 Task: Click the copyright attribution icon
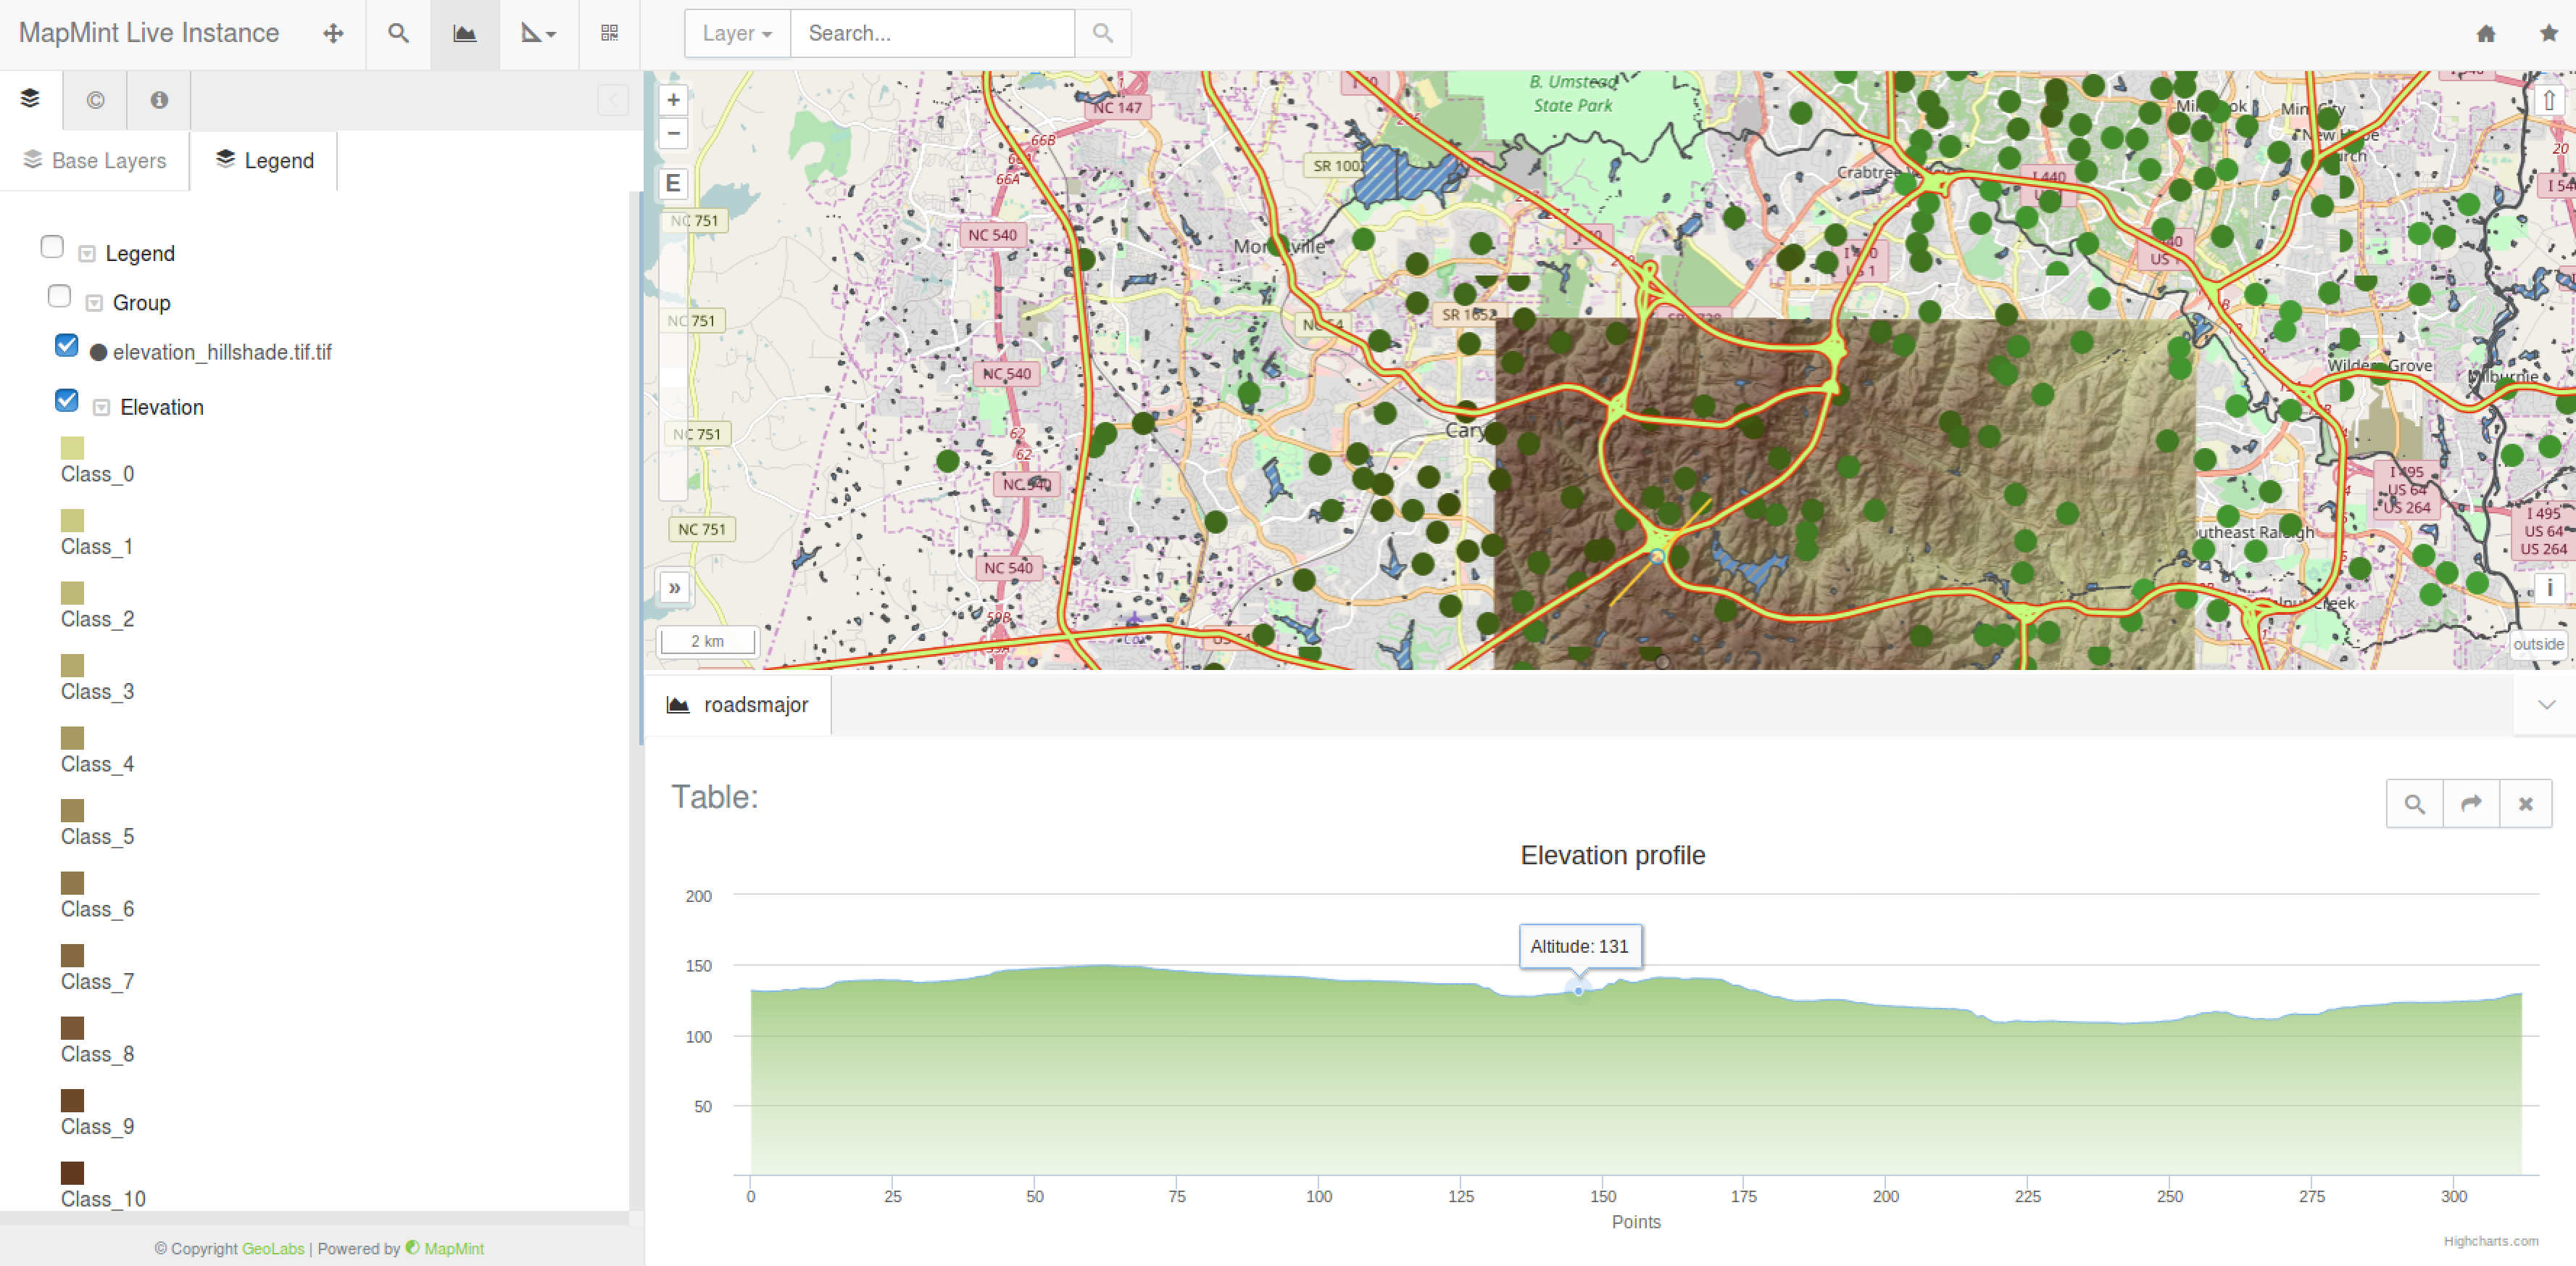(94, 99)
